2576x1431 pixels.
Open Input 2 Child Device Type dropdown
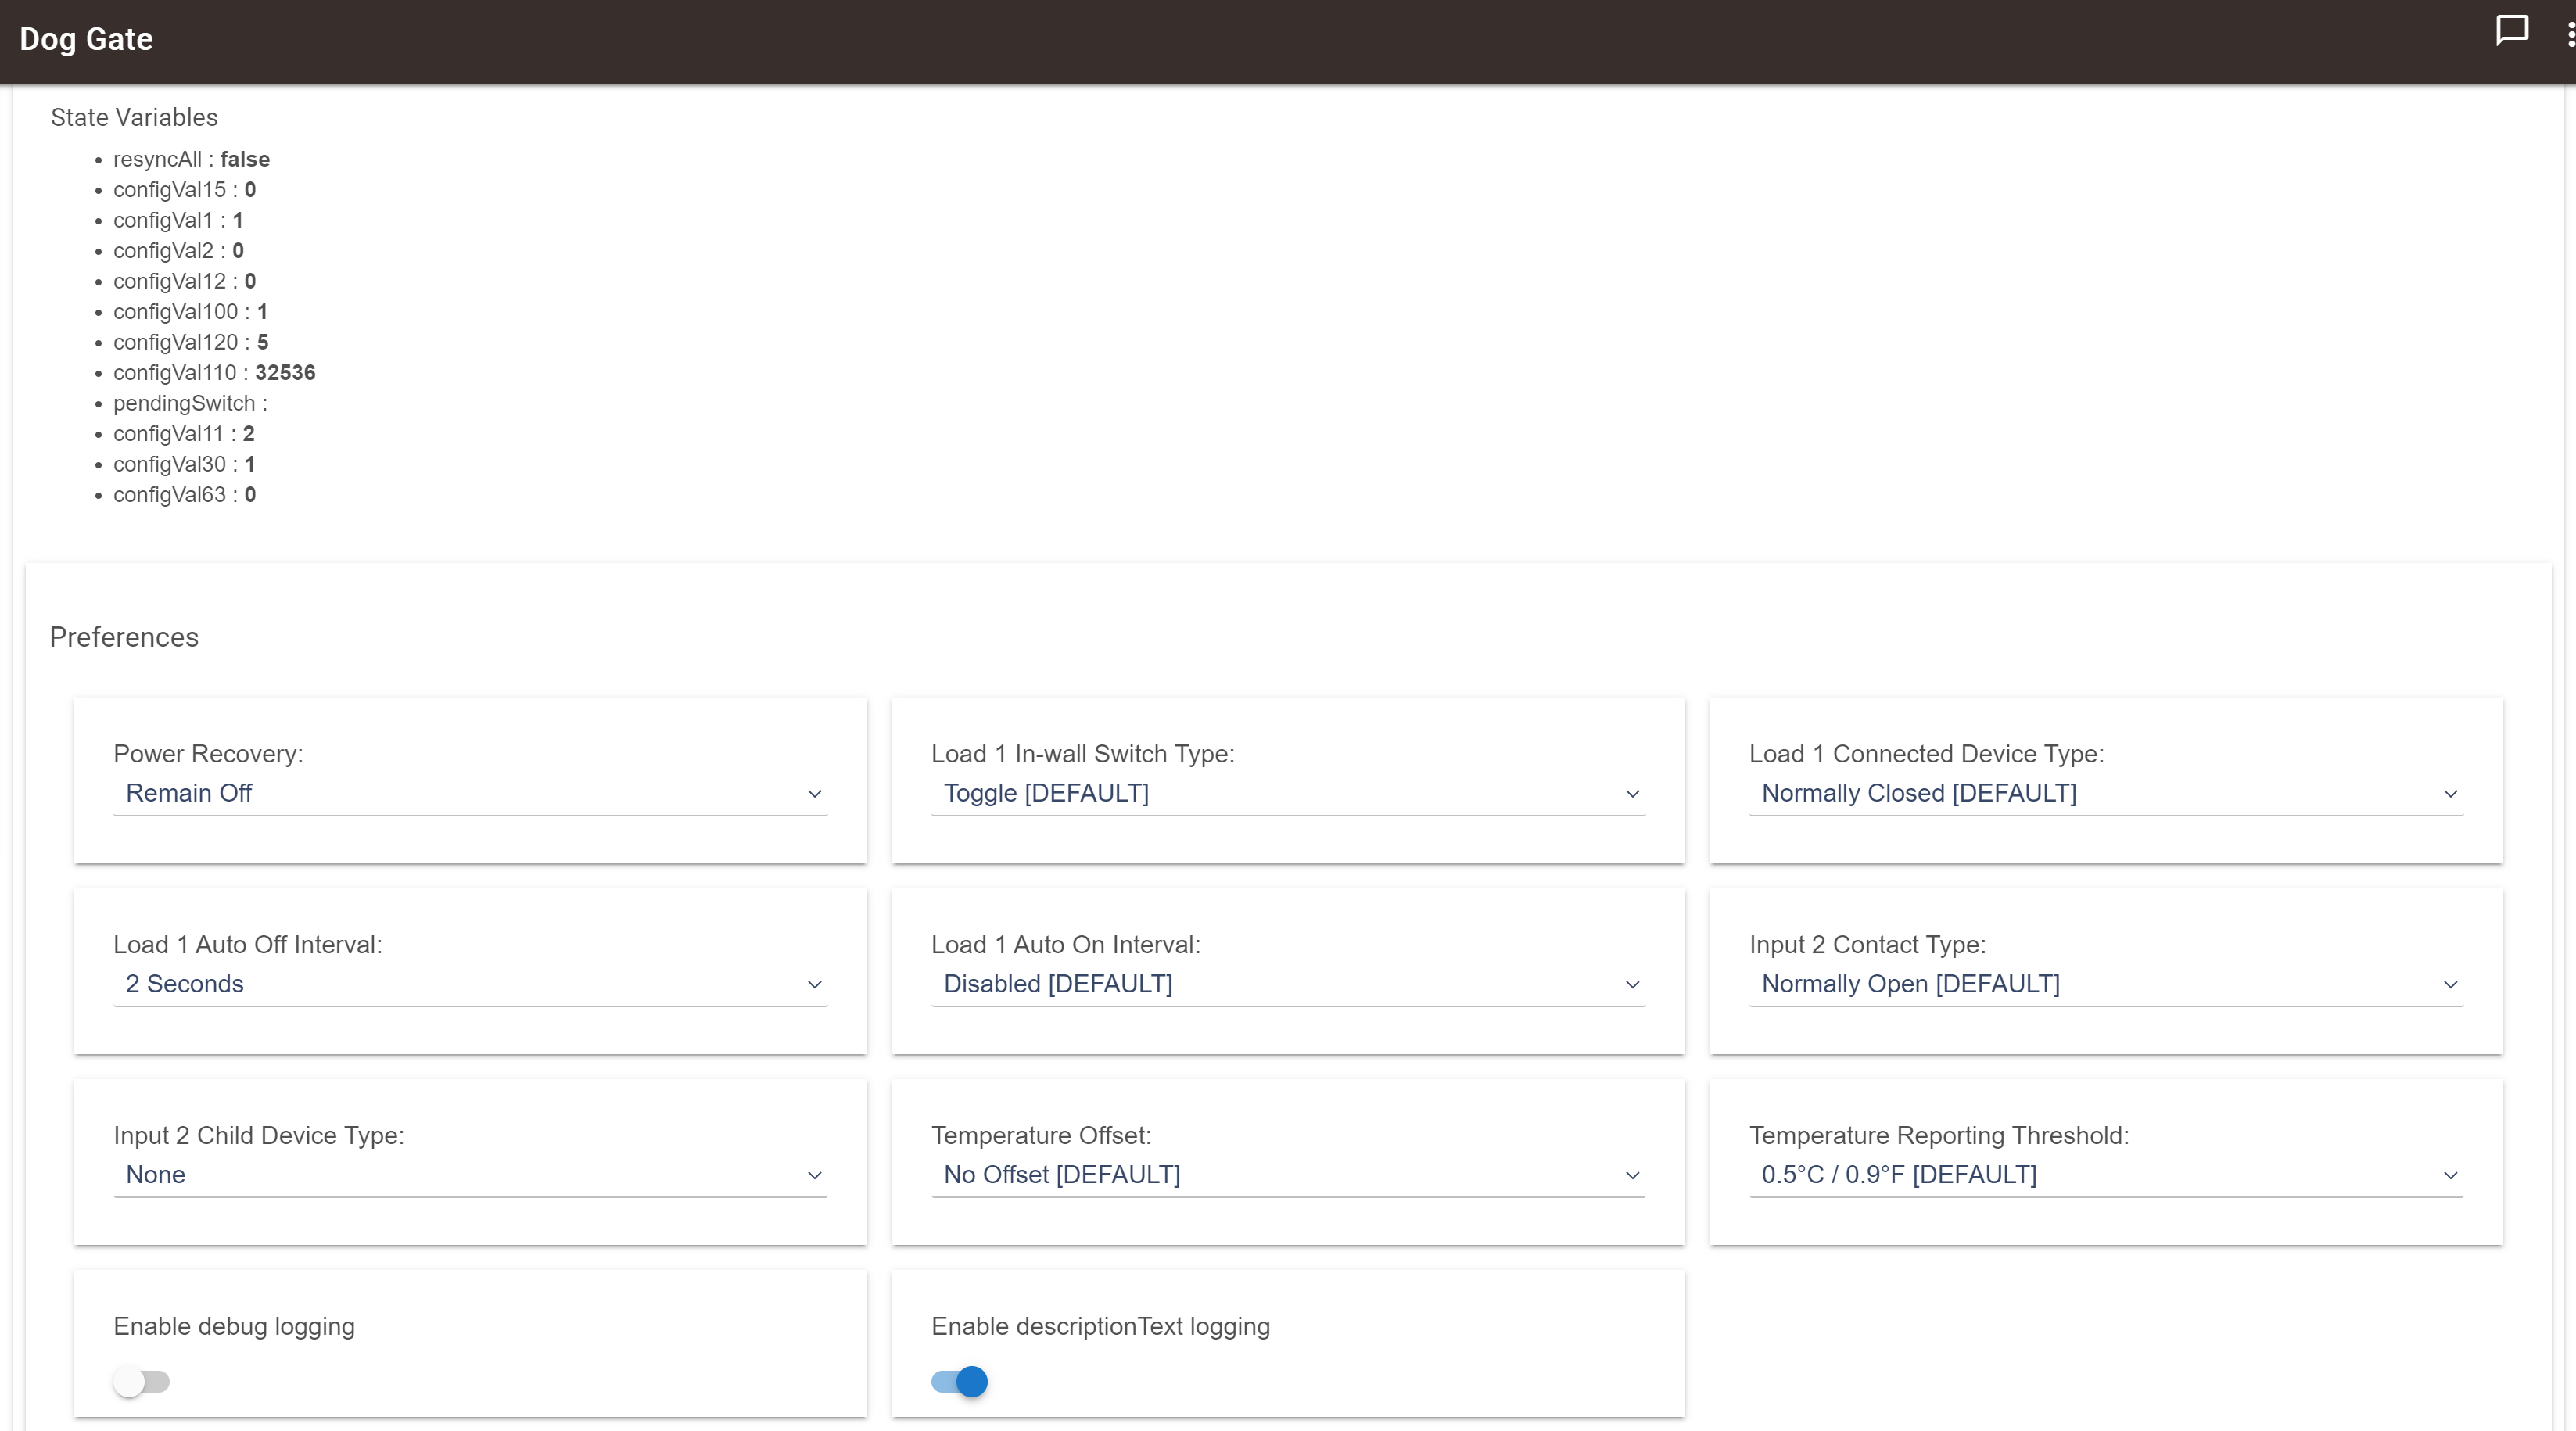470,1175
